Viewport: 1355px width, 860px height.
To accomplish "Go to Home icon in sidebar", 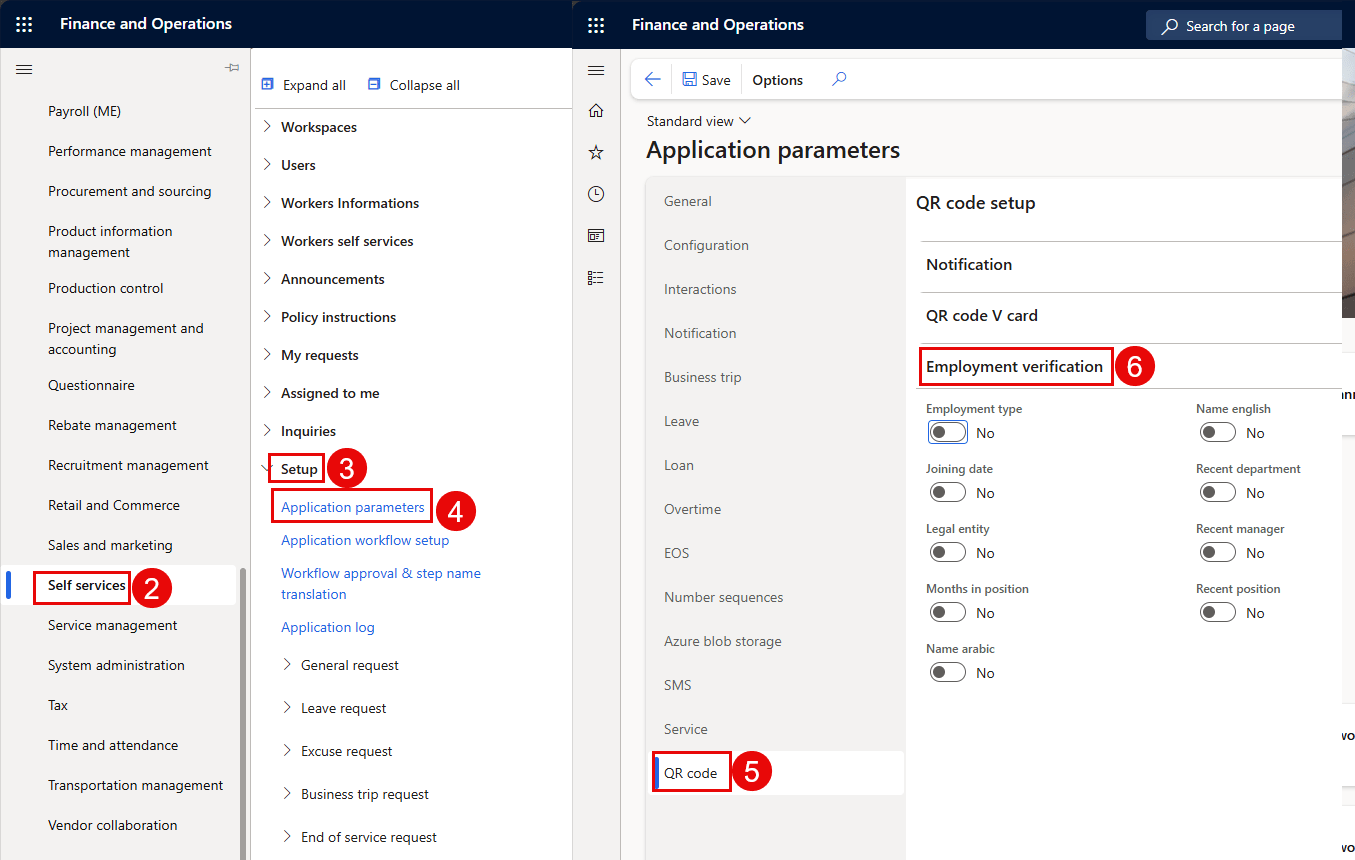I will point(596,110).
